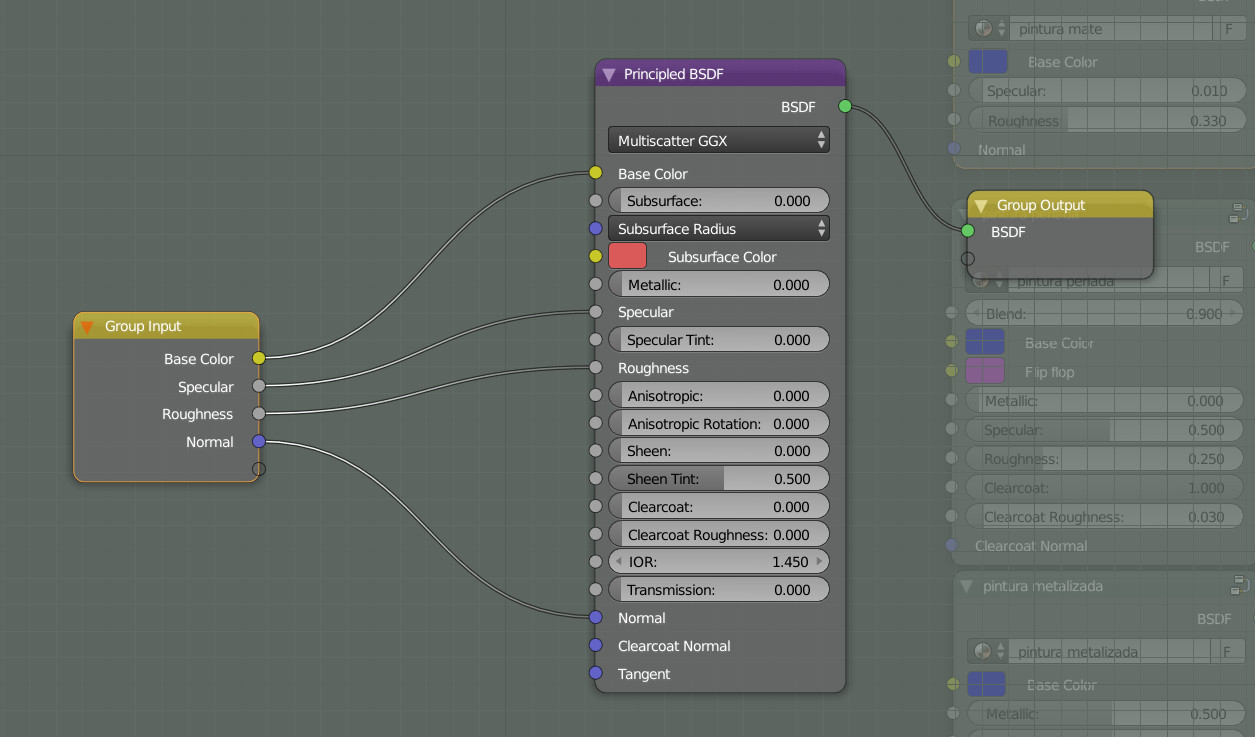Click the Flip flop purple color swatch
Screen dimensions: 1255x737
tap(985, 371)
